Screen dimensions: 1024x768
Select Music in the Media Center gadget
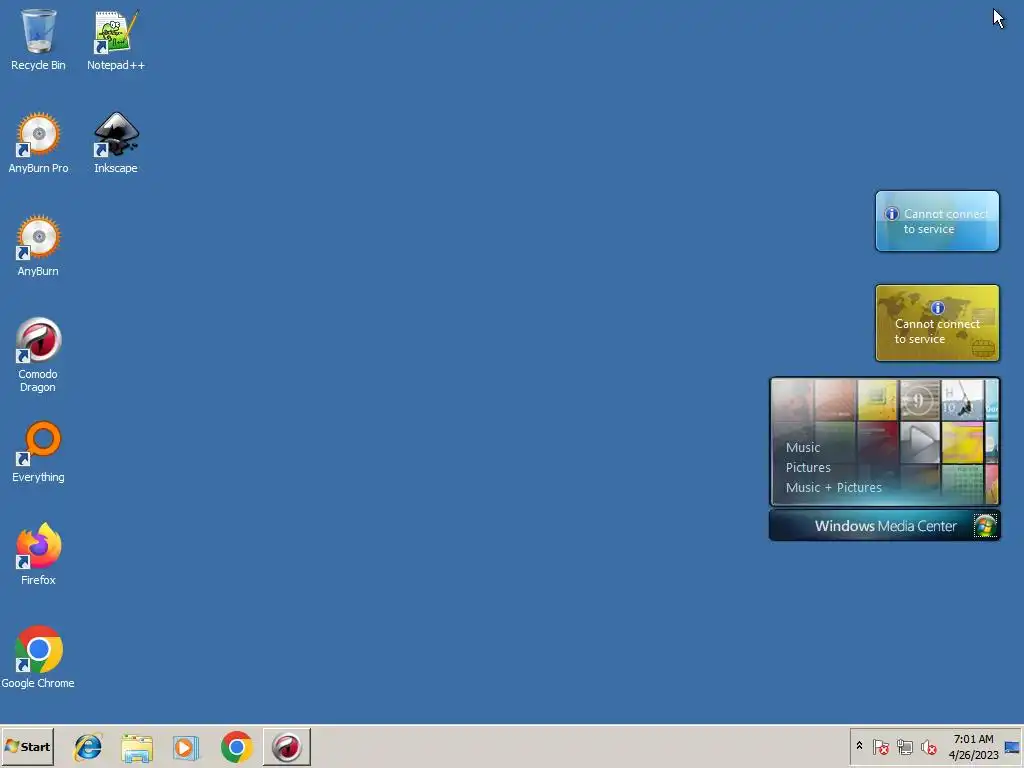coord(803,447)
